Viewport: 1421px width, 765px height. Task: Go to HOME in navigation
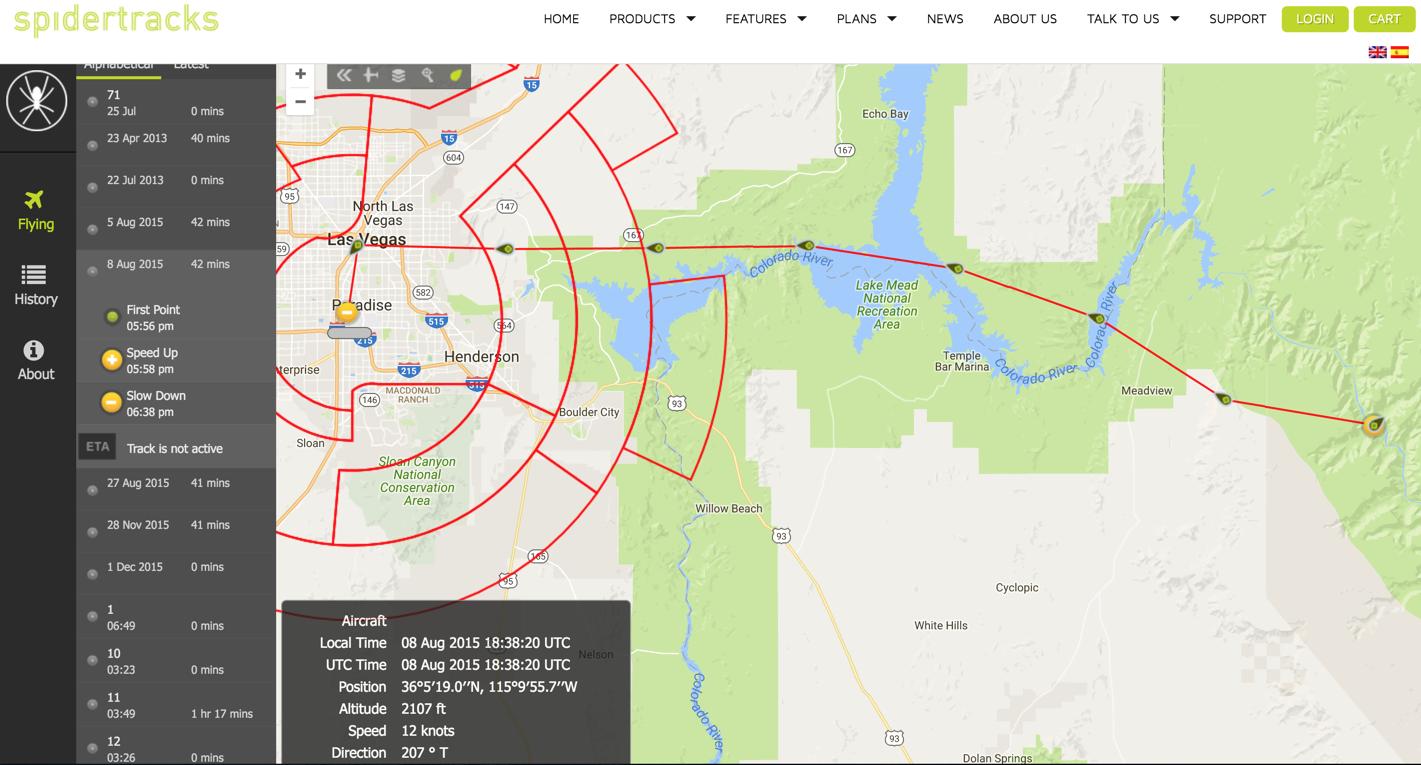click(x=561, y=19)
